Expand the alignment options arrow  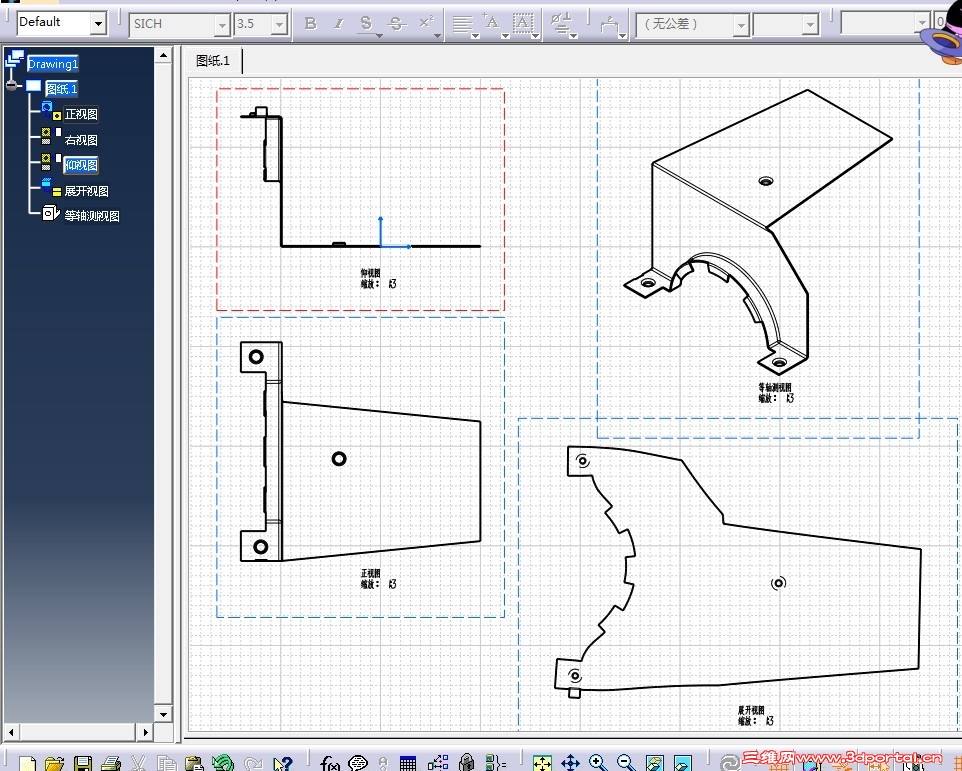475,36
